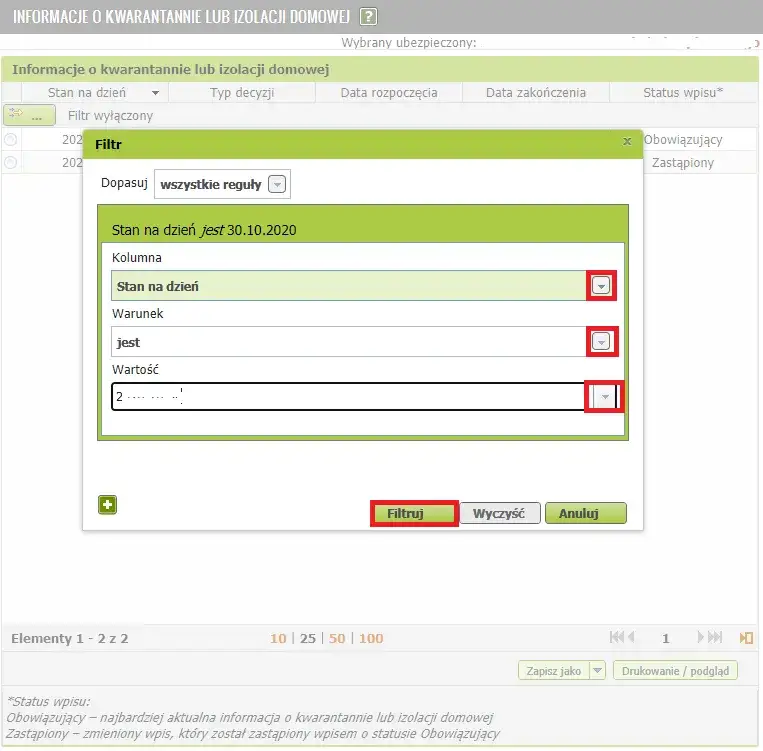Open the Wartość date picker arrow
The image size is (763, 751).
604,397
